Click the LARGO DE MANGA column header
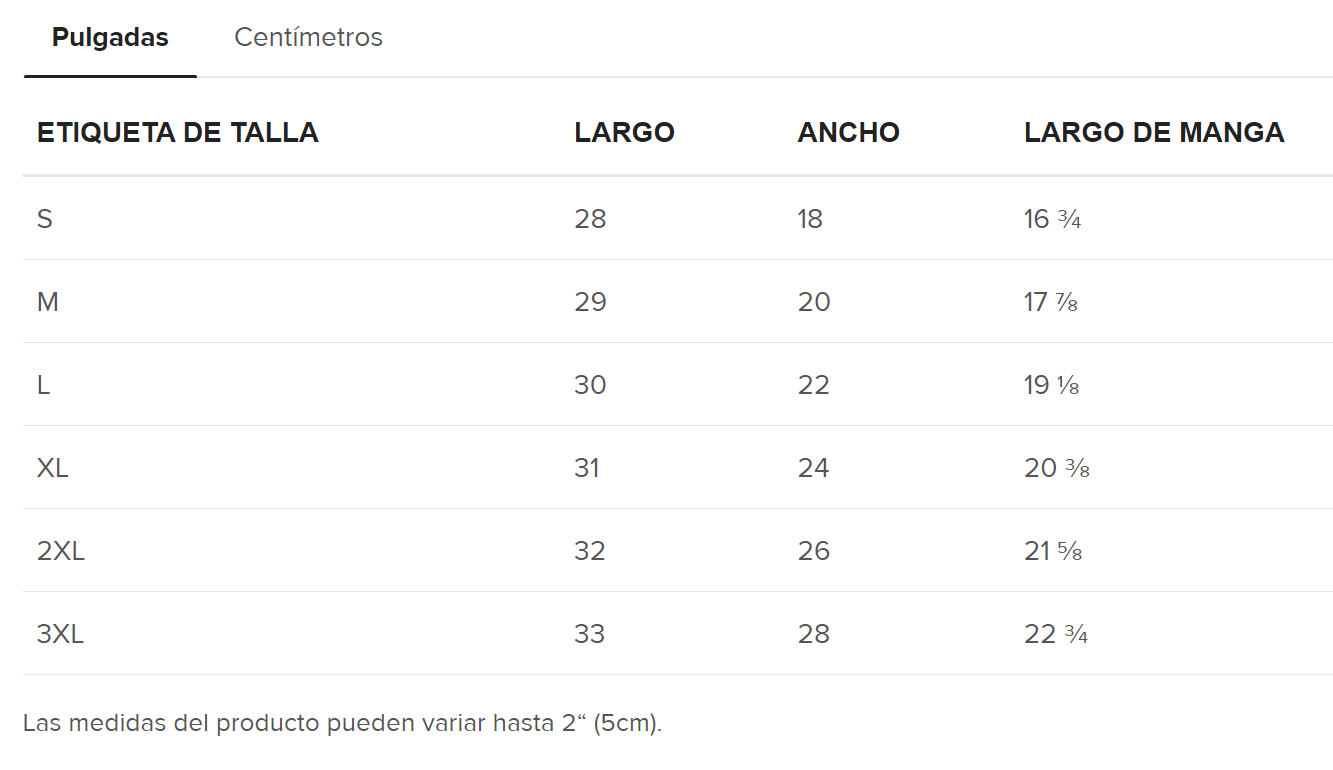Viewport: 1333px width, 770px height. tap(1154, 132)
